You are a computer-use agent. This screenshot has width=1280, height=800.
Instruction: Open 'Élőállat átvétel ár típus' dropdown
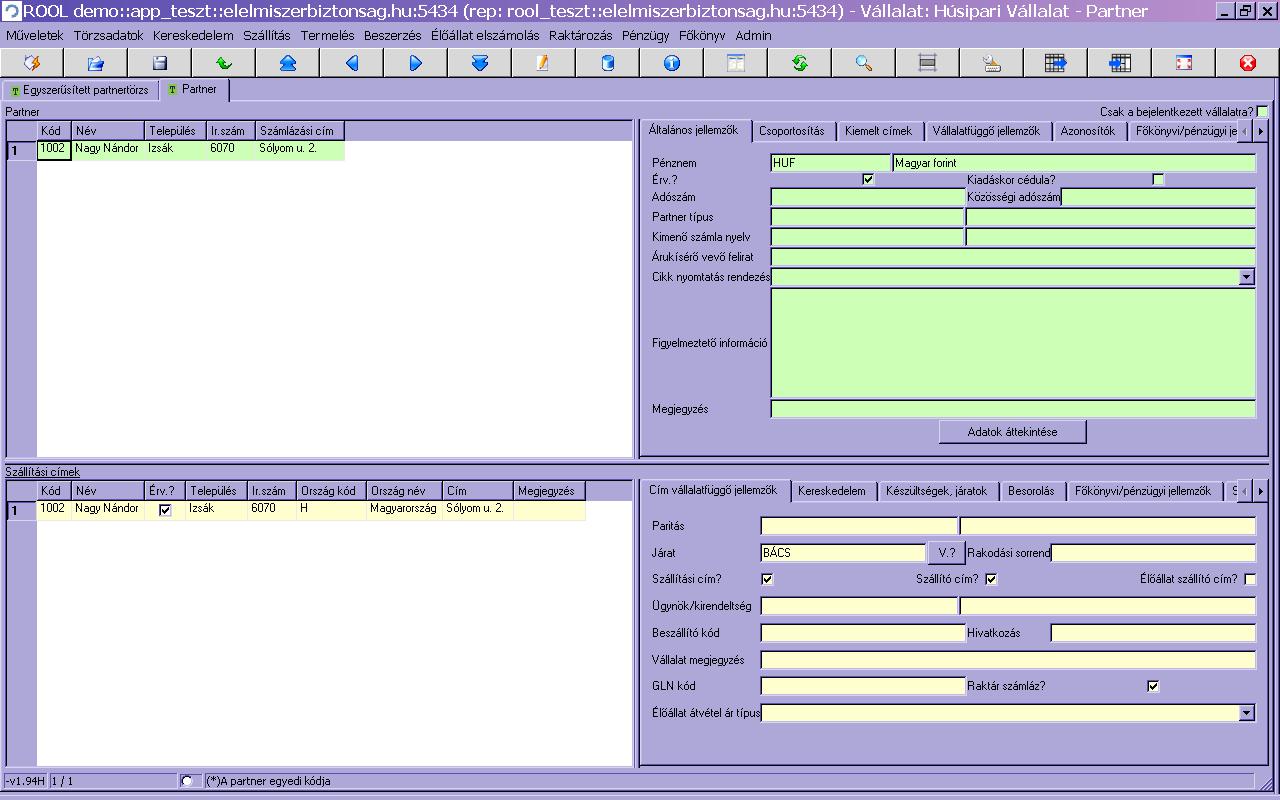tap(1247, 713)
